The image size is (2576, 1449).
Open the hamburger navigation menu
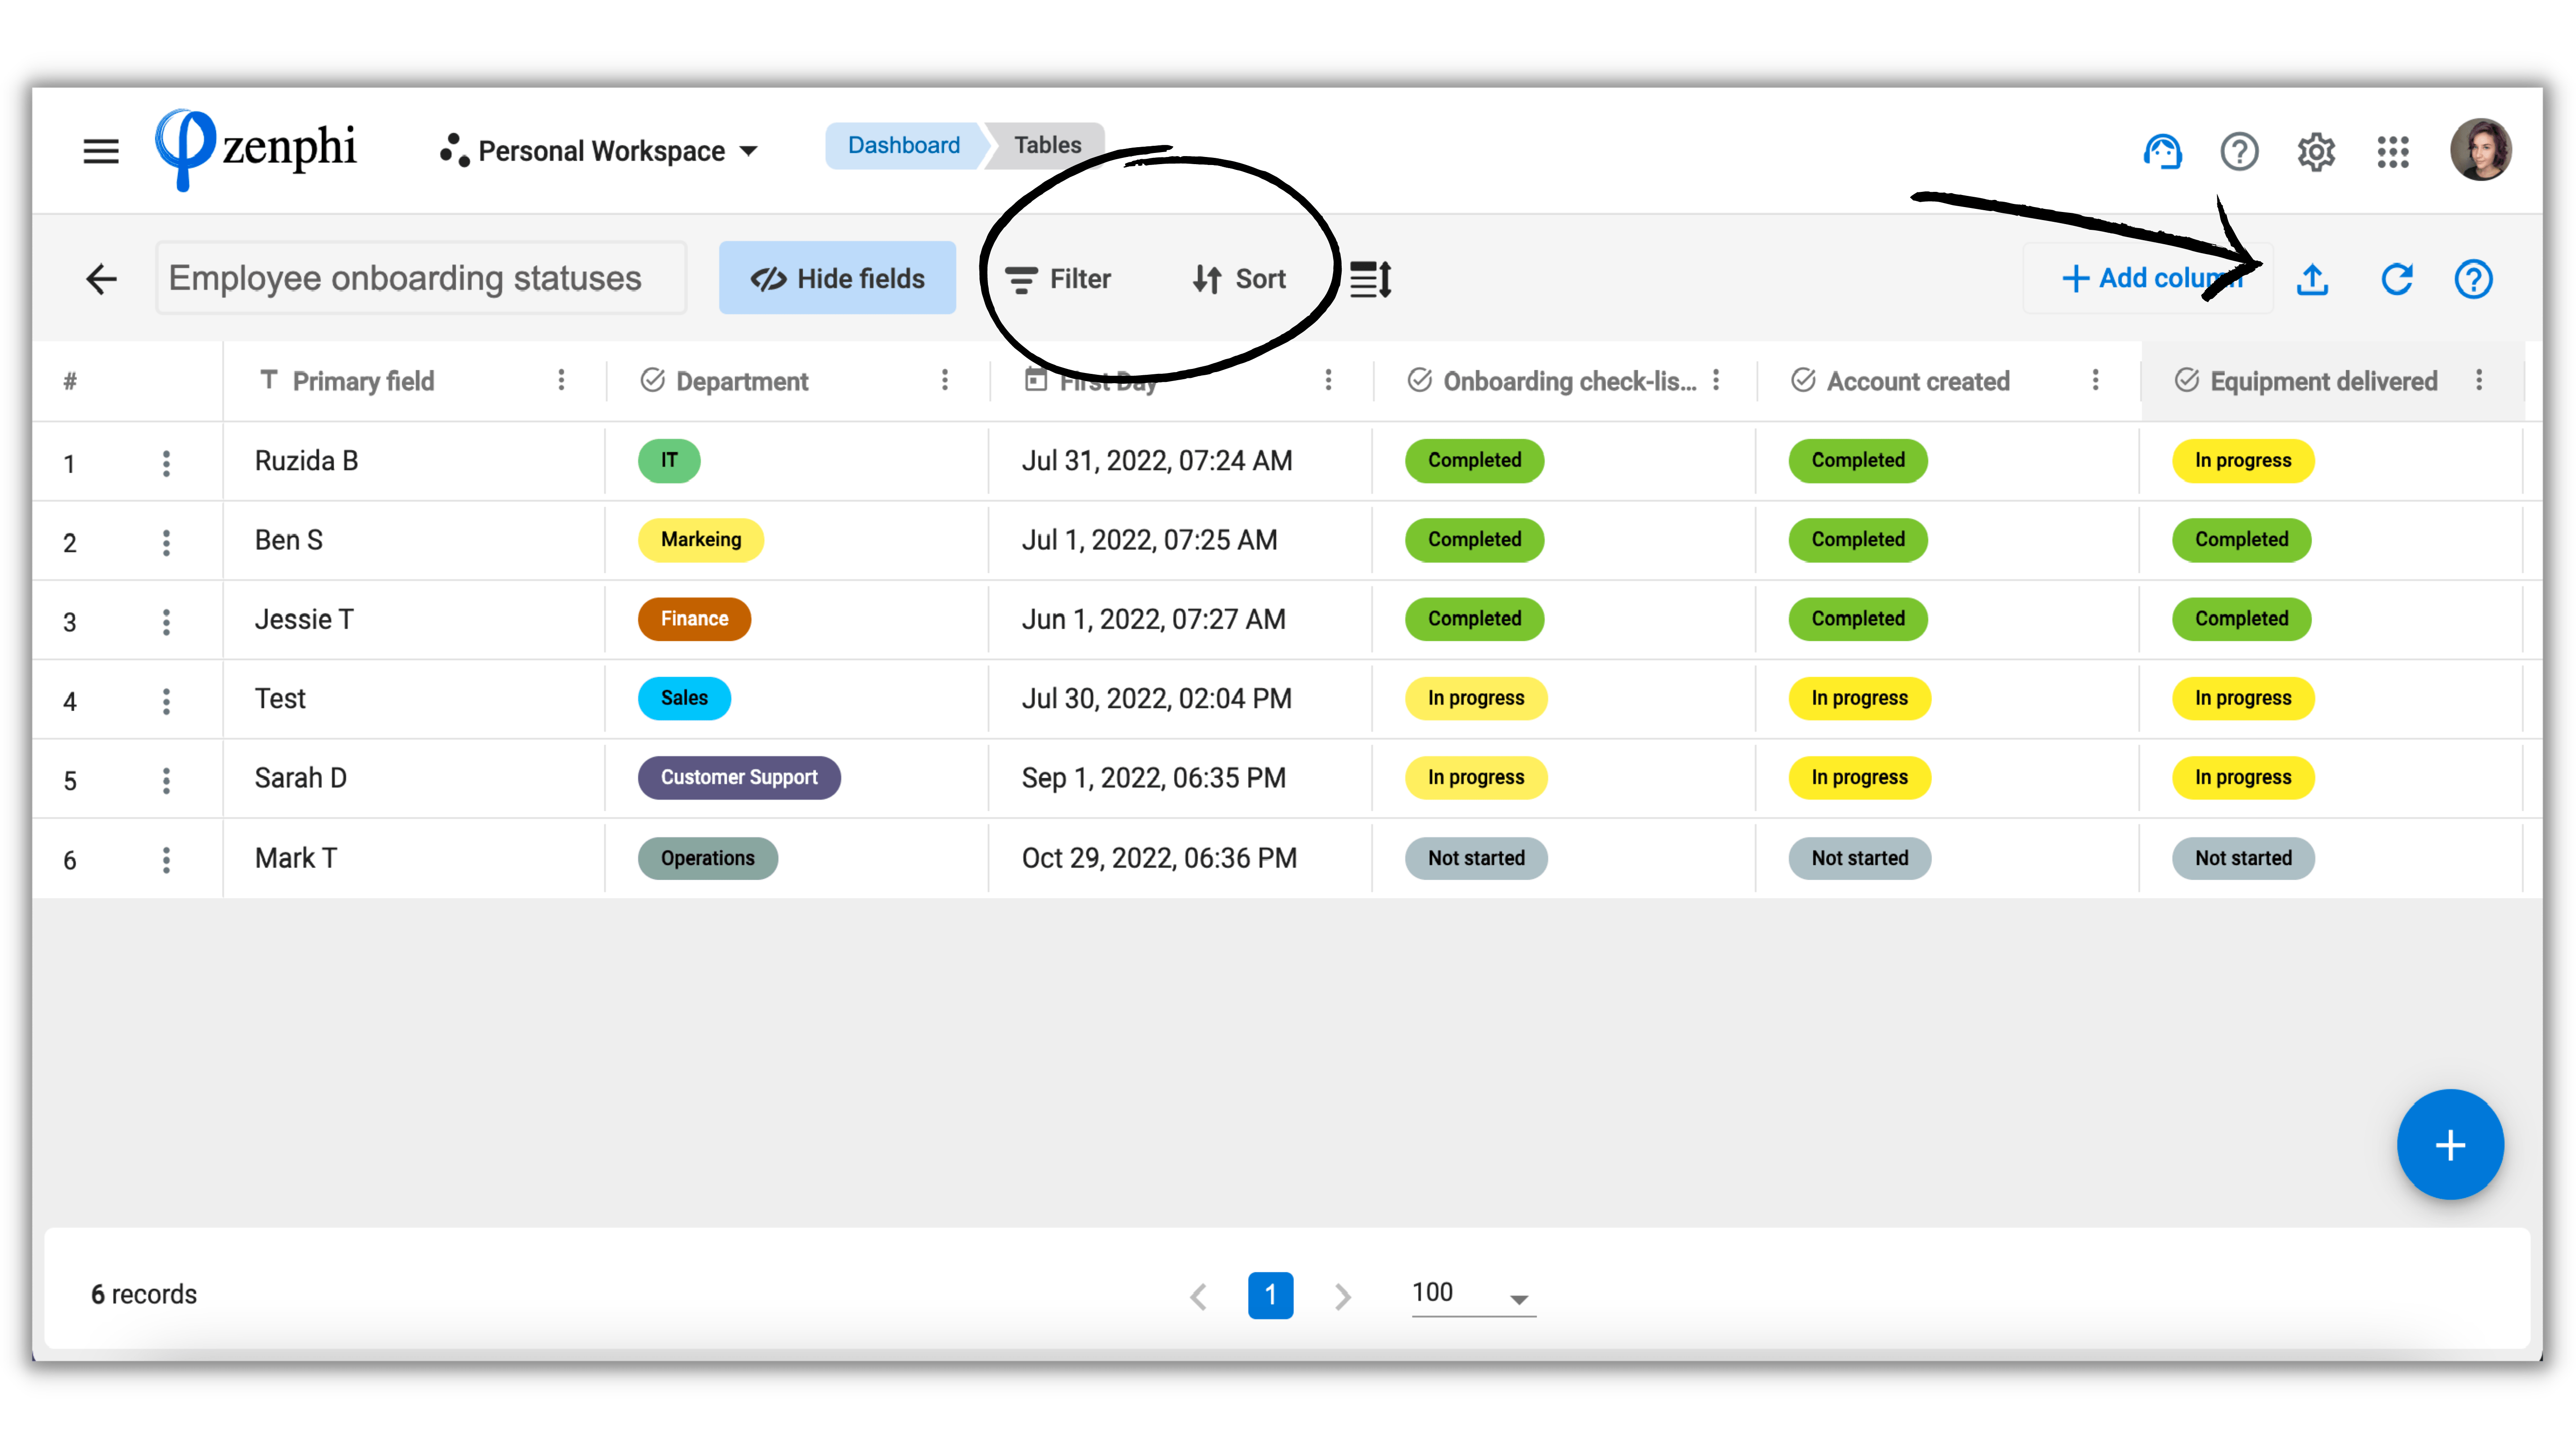pos(100,150)
